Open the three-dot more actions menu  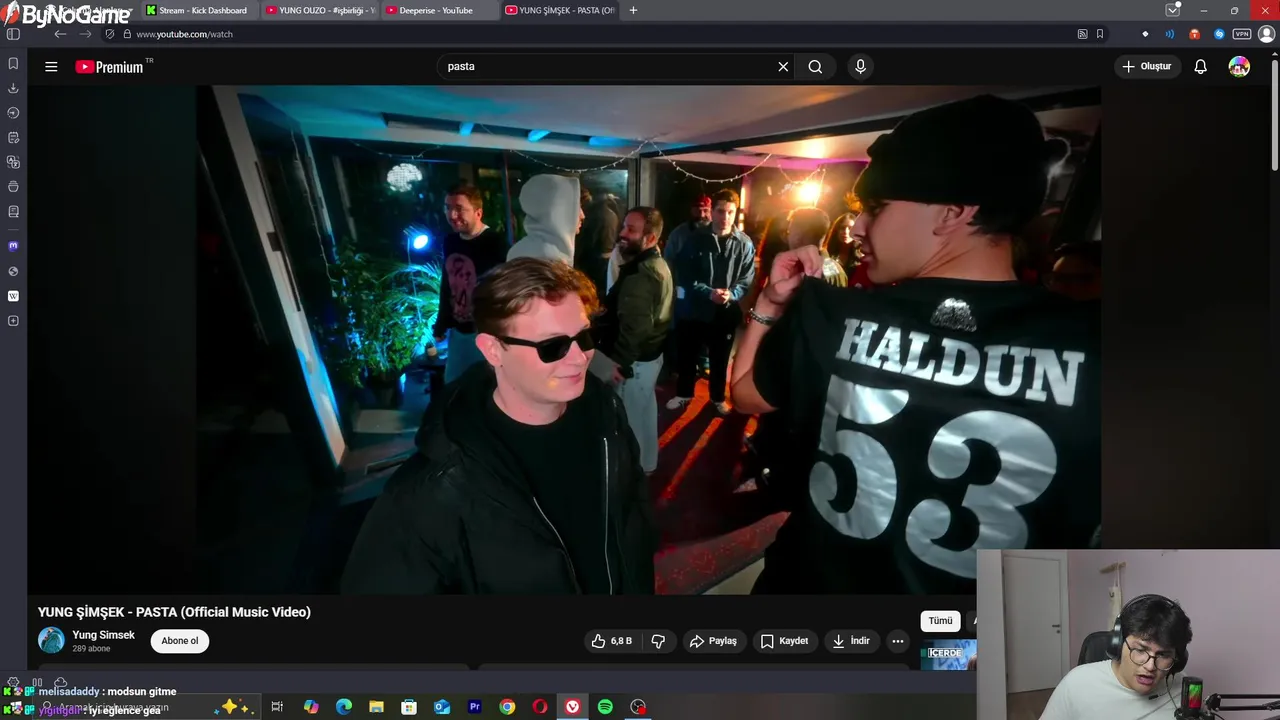(x=898, y=641)
